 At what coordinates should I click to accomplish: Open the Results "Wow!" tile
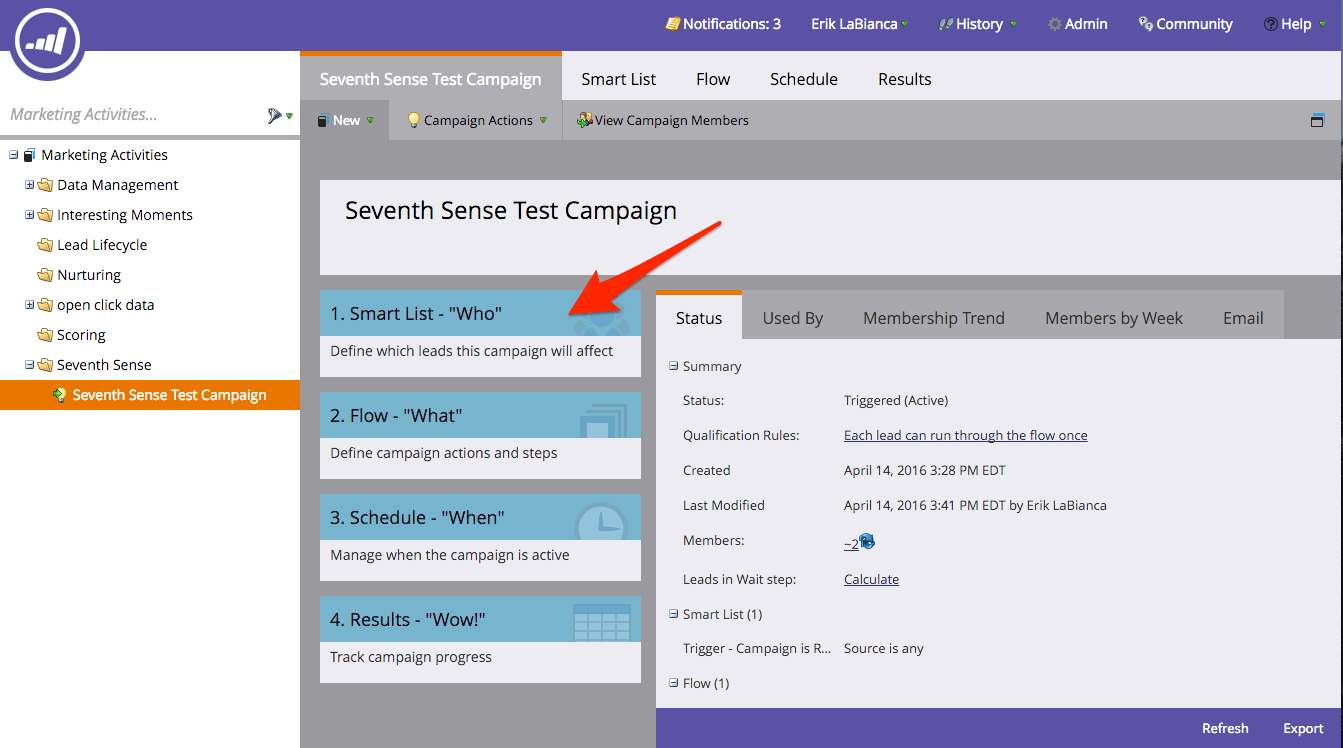(x=480, y=639)
